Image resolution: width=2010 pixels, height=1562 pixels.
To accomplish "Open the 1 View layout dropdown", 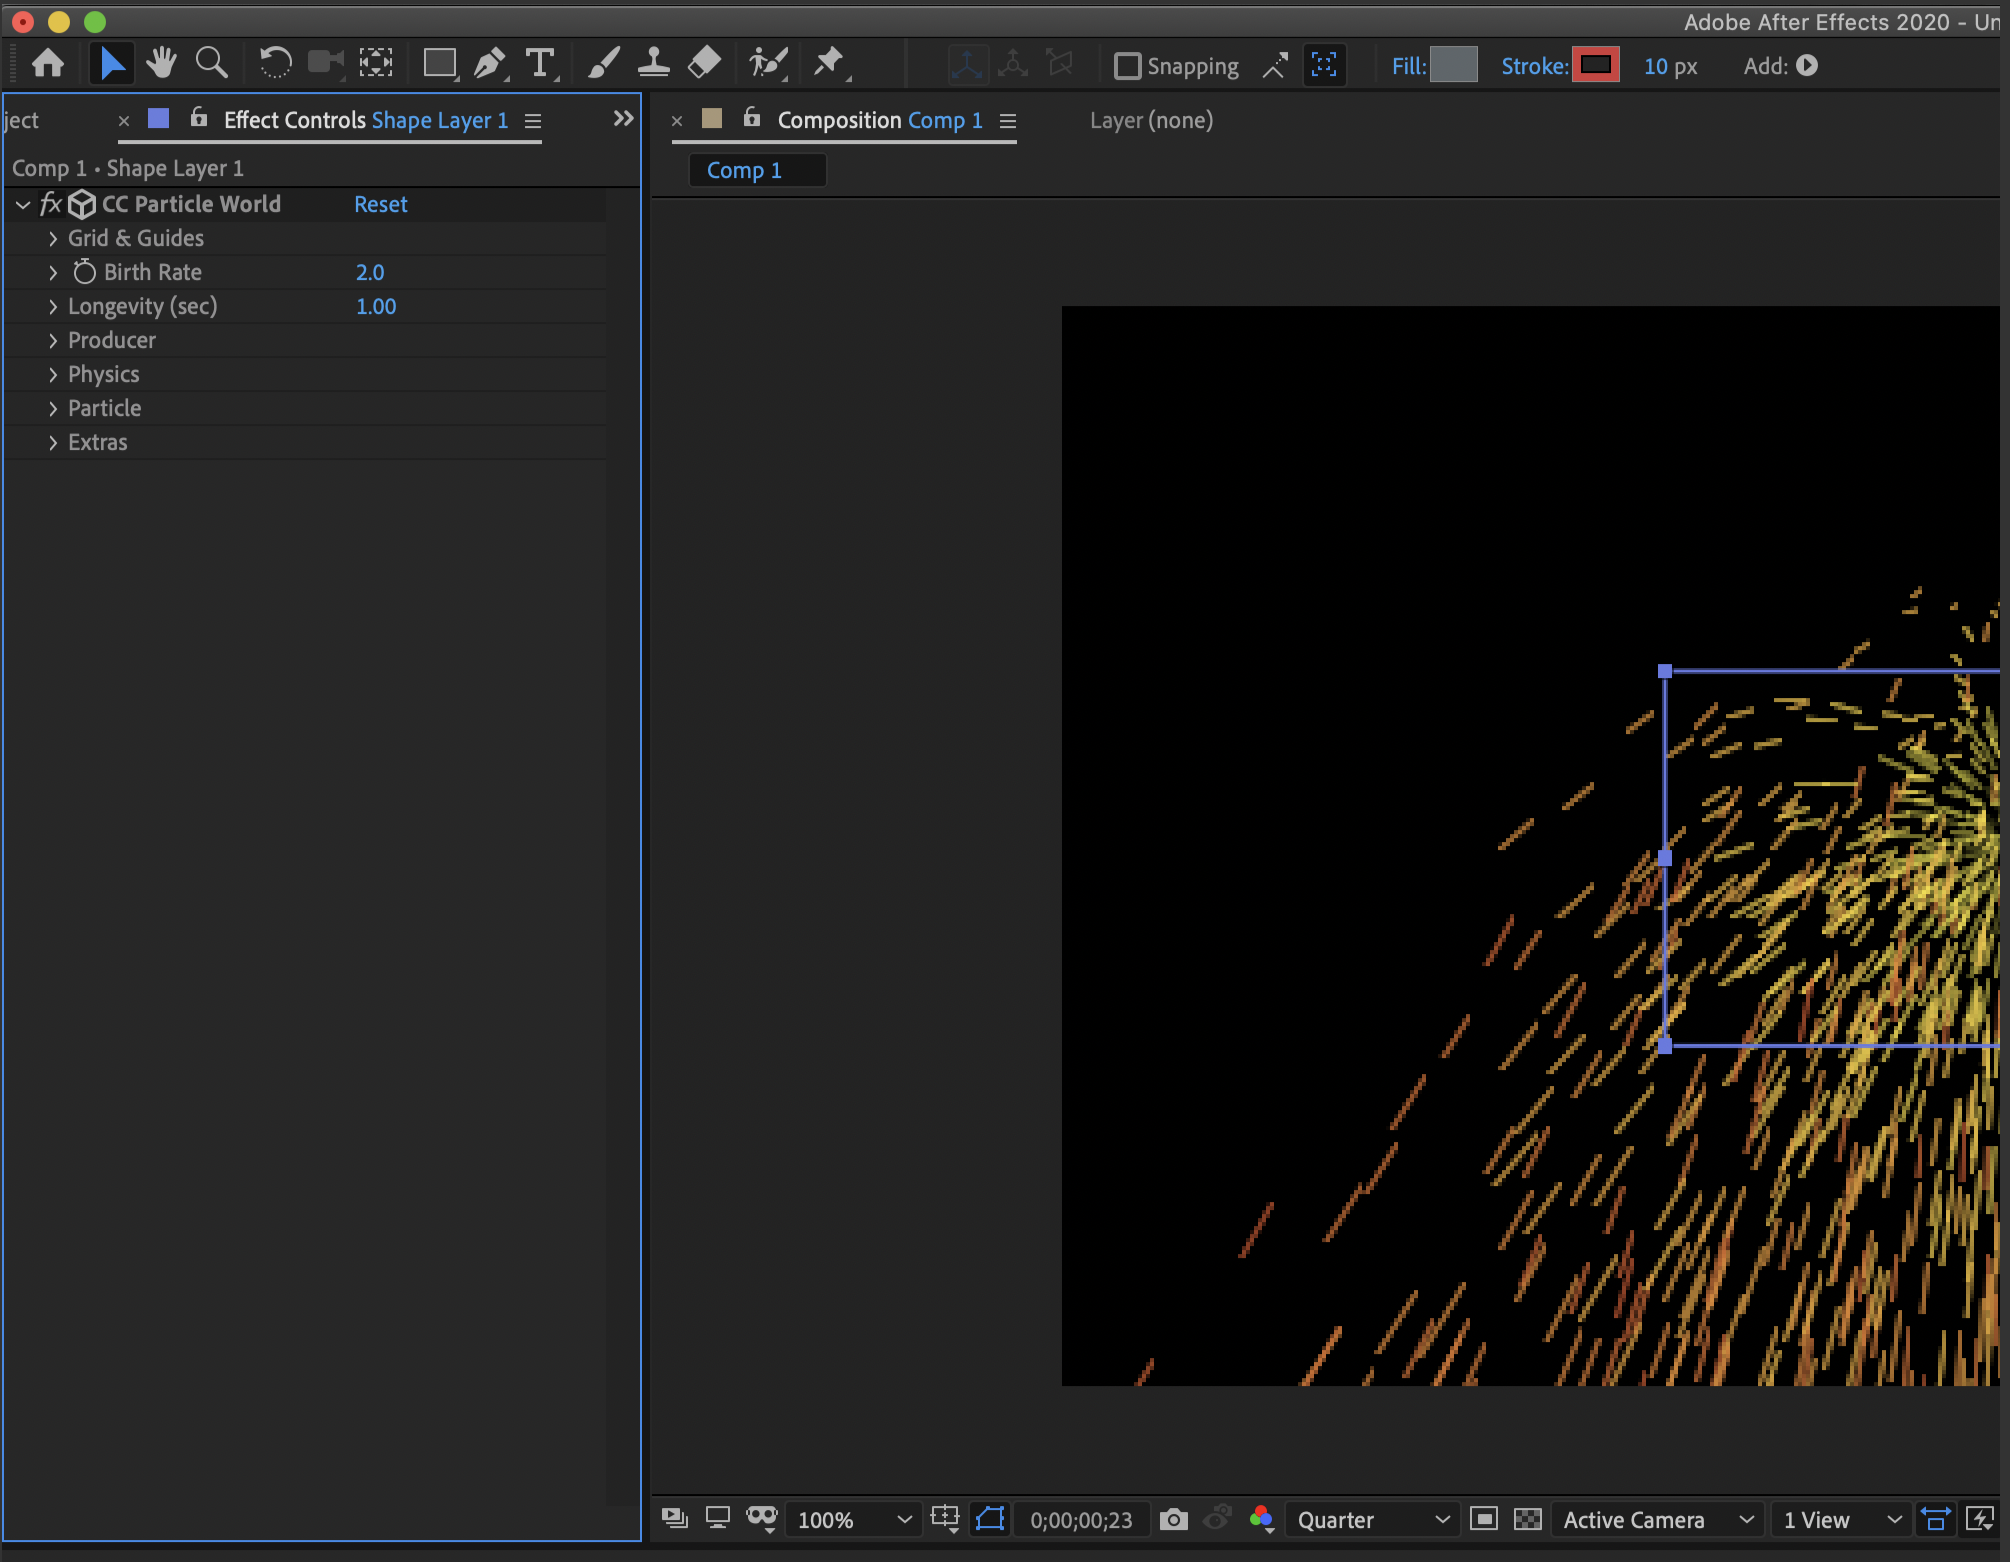I will point(1841,1520).
